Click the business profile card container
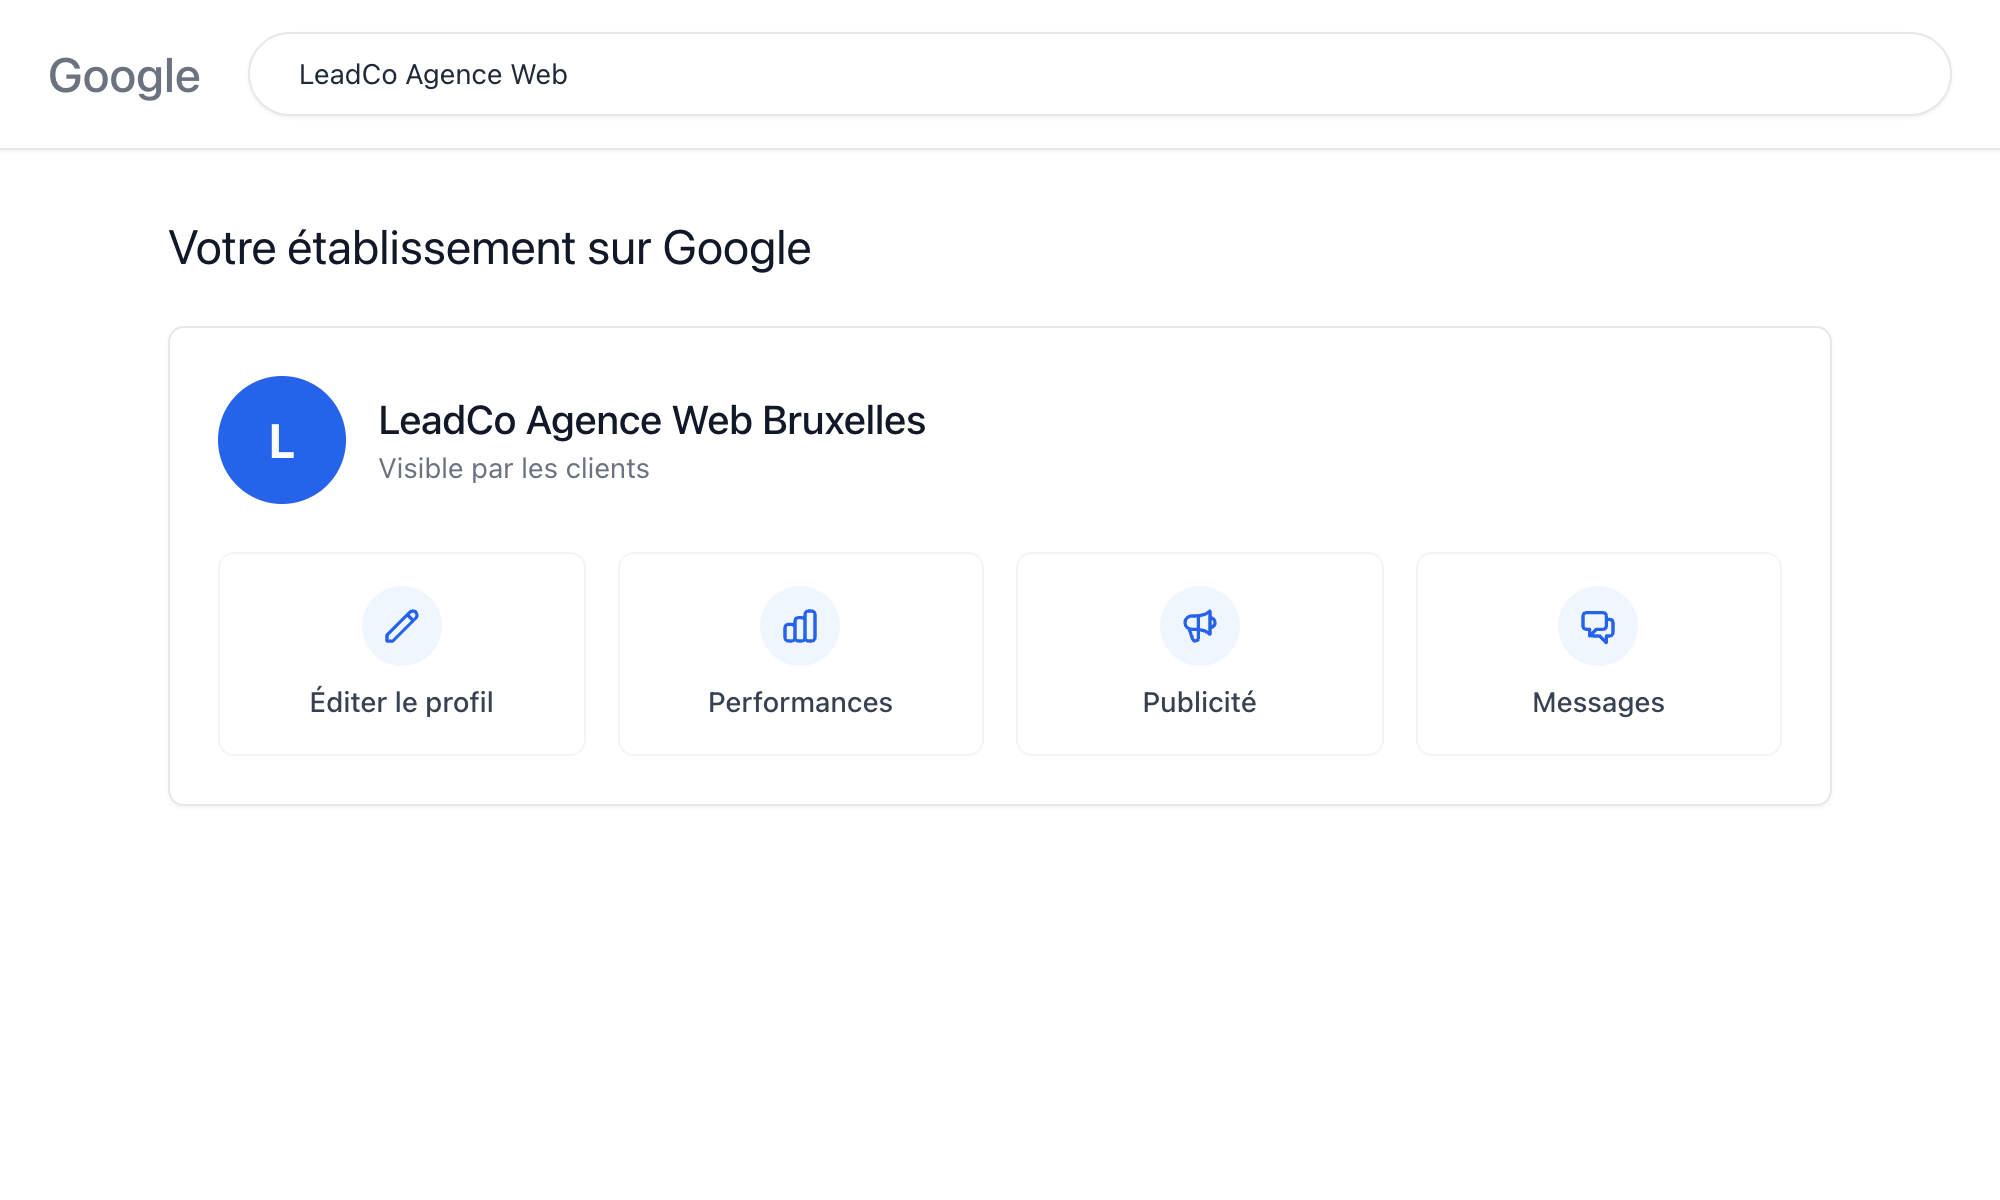 1000,560
